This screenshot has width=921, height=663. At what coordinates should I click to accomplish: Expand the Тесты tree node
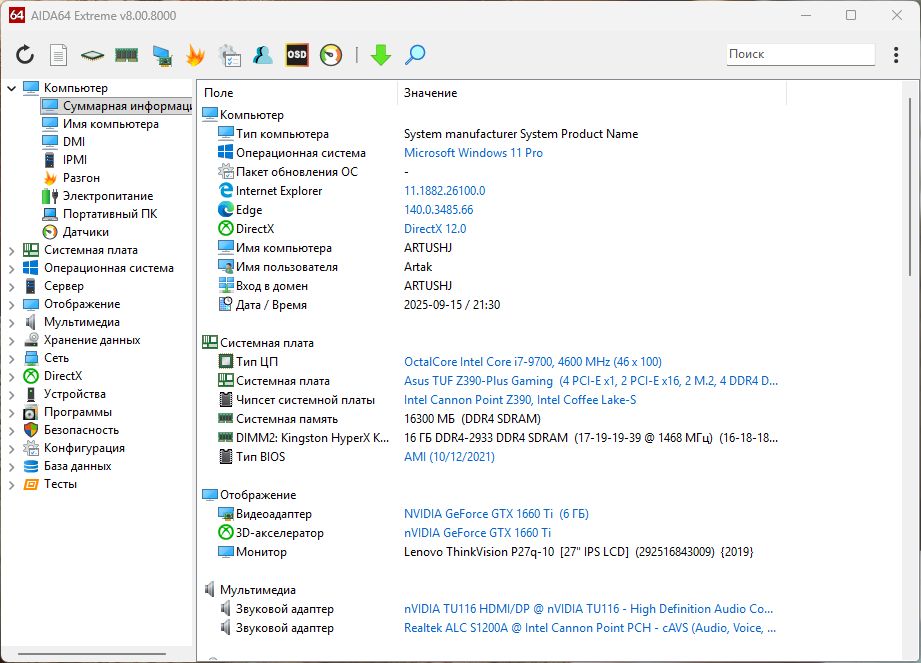pos(11,485)
